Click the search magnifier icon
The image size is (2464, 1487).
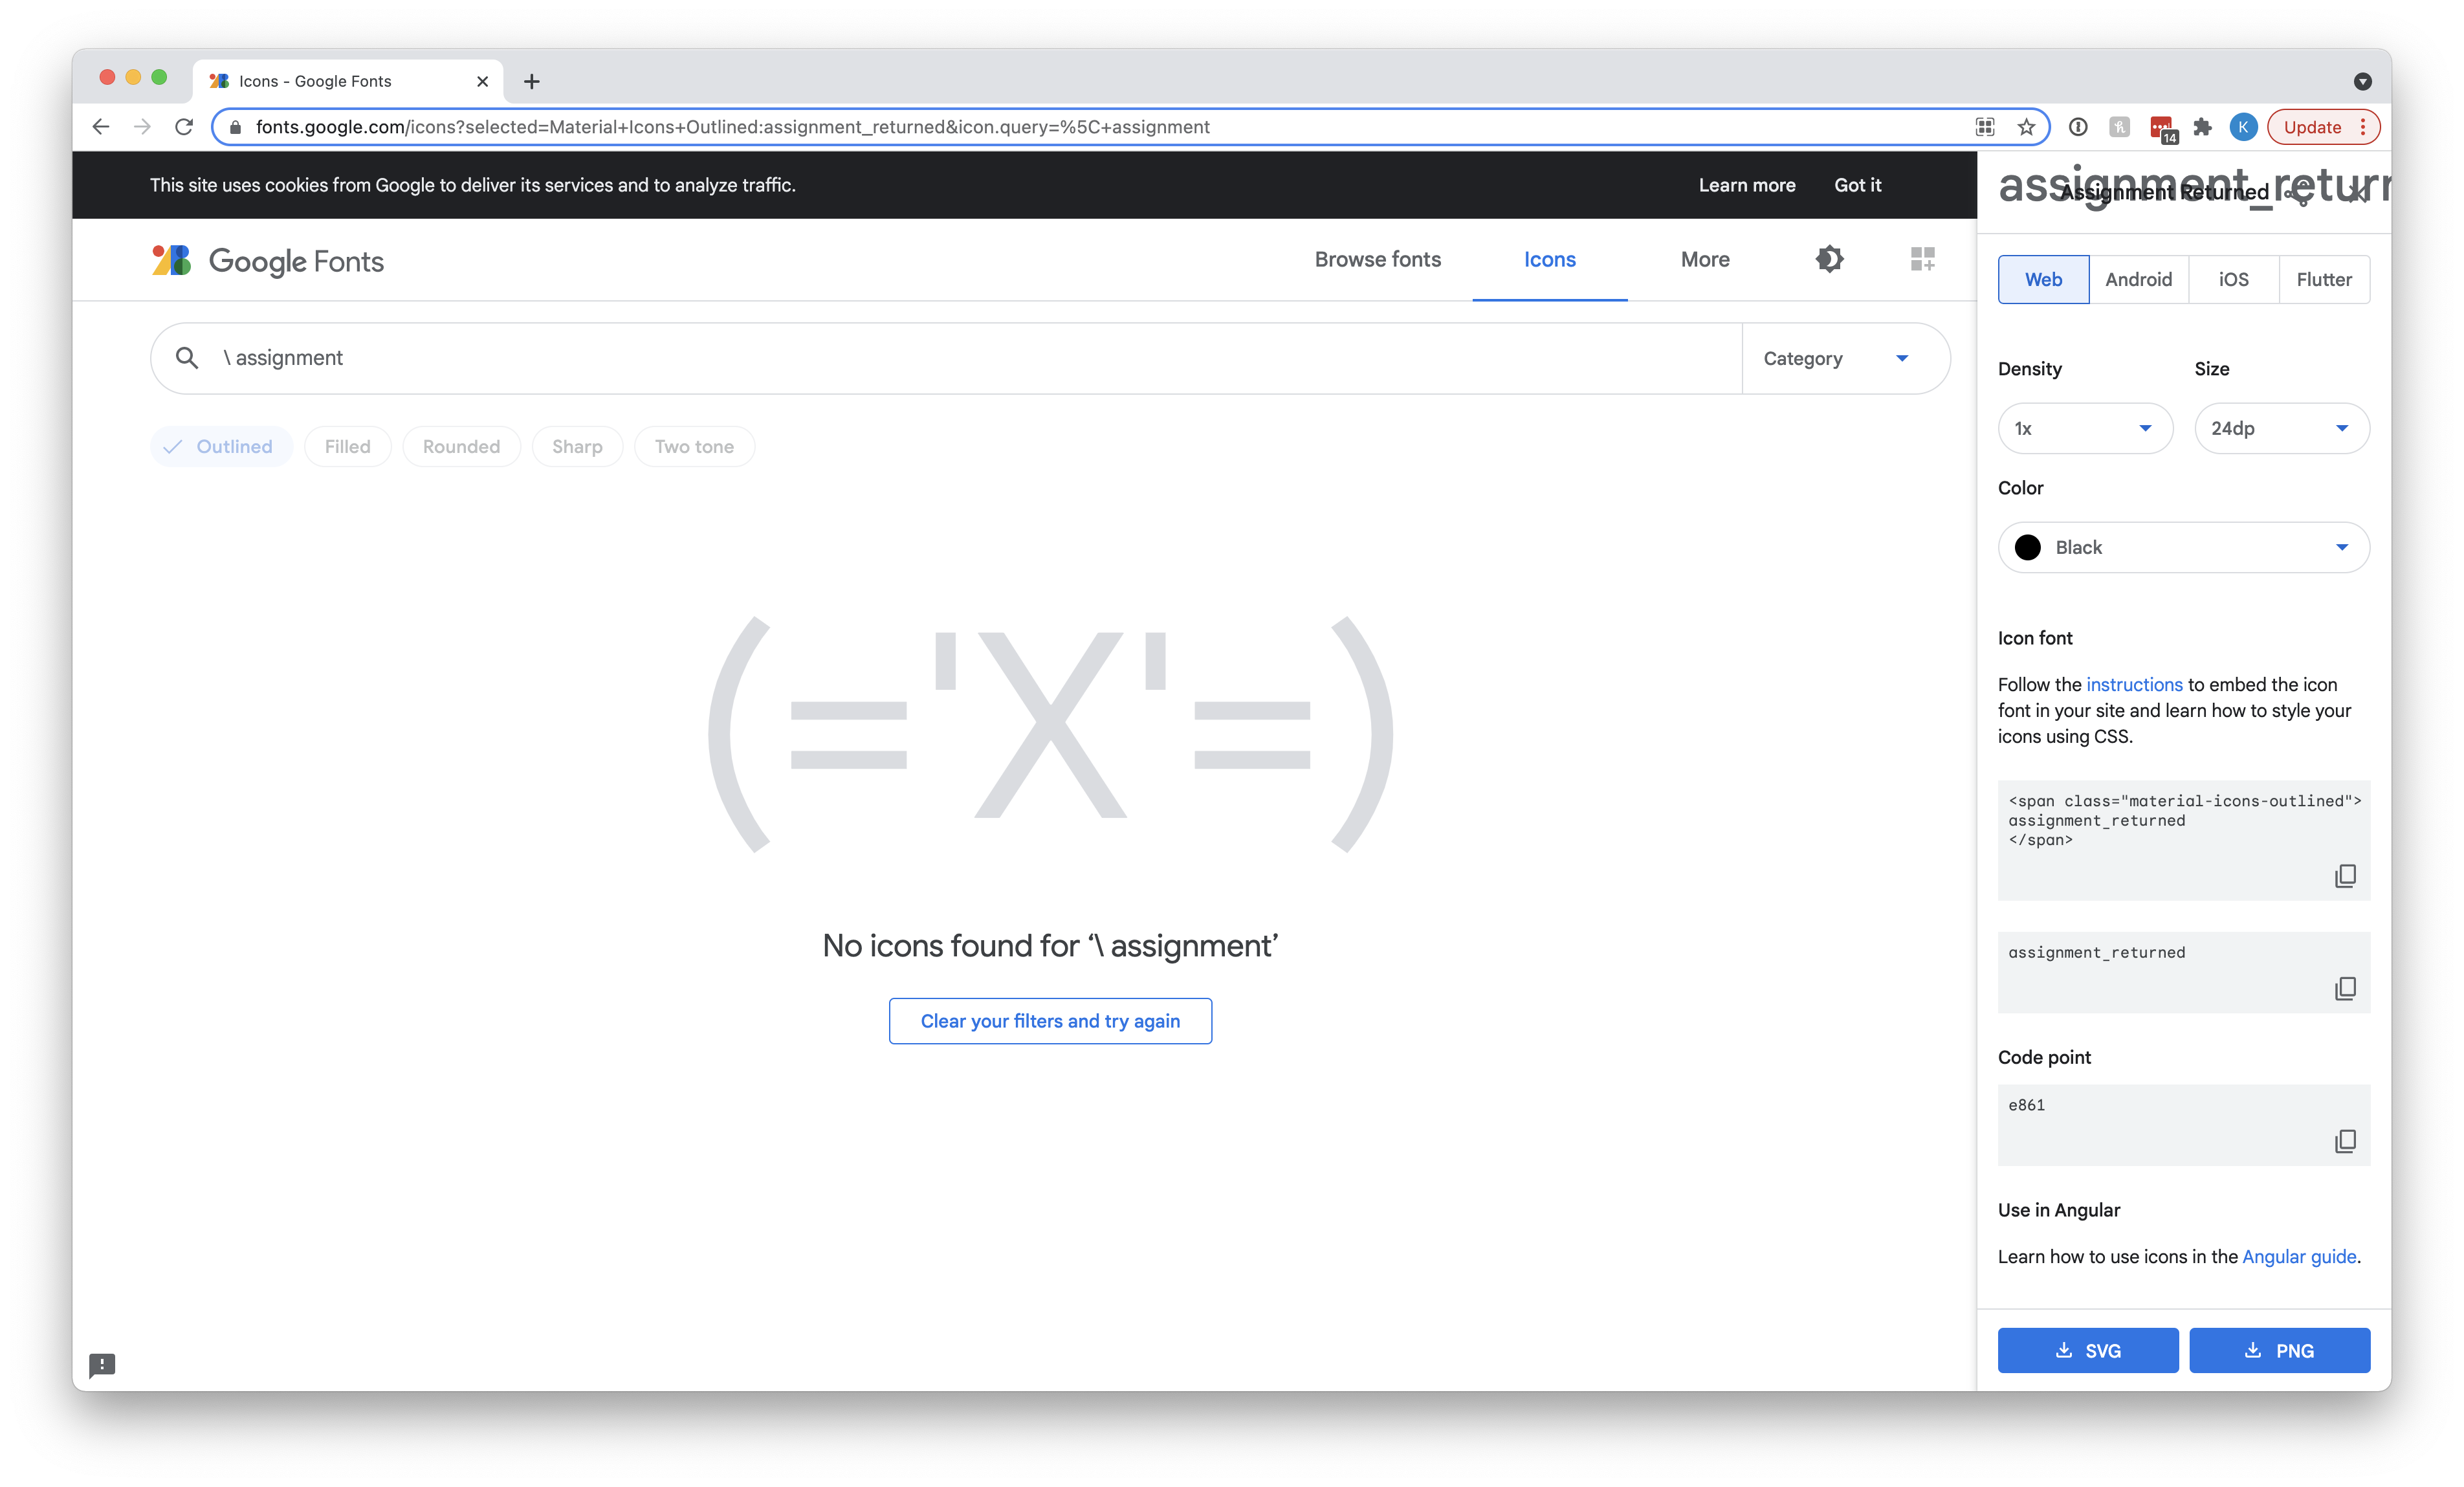click(x=186, y=357)
